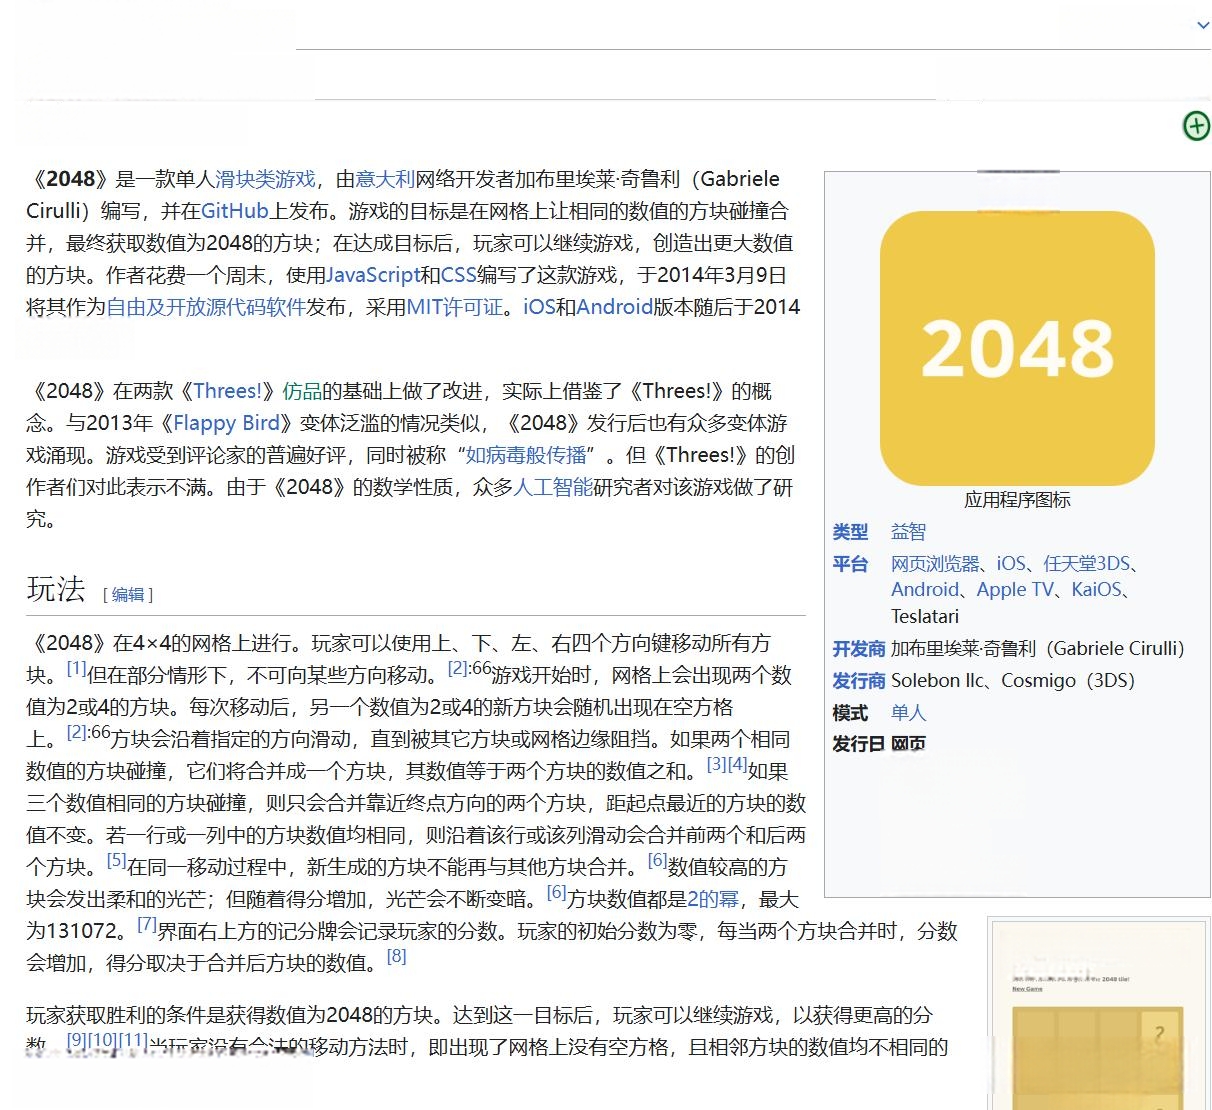Open the GitHub link
The image size is (1212, 1110).
point(235,211)
